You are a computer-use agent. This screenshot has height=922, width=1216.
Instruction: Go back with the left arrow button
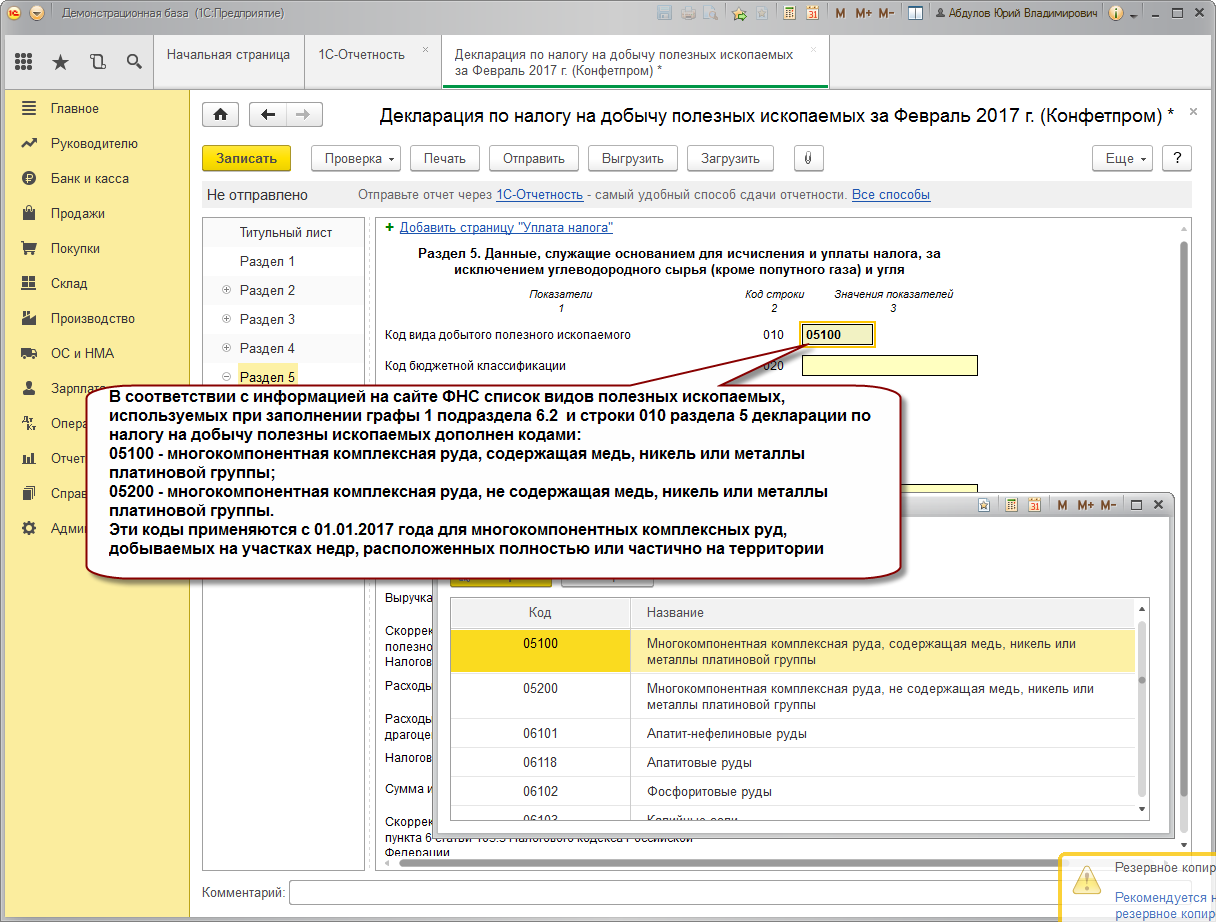pyautogui.click(x=267, y=115)
